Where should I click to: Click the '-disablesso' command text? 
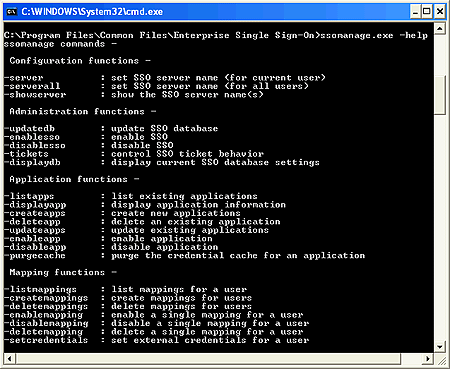click(x=35, y=145)
